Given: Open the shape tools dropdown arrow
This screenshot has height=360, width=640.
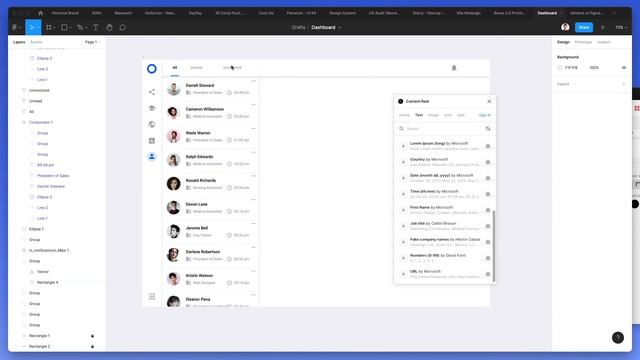Looking at the screenshot, I should pos(70,28).
